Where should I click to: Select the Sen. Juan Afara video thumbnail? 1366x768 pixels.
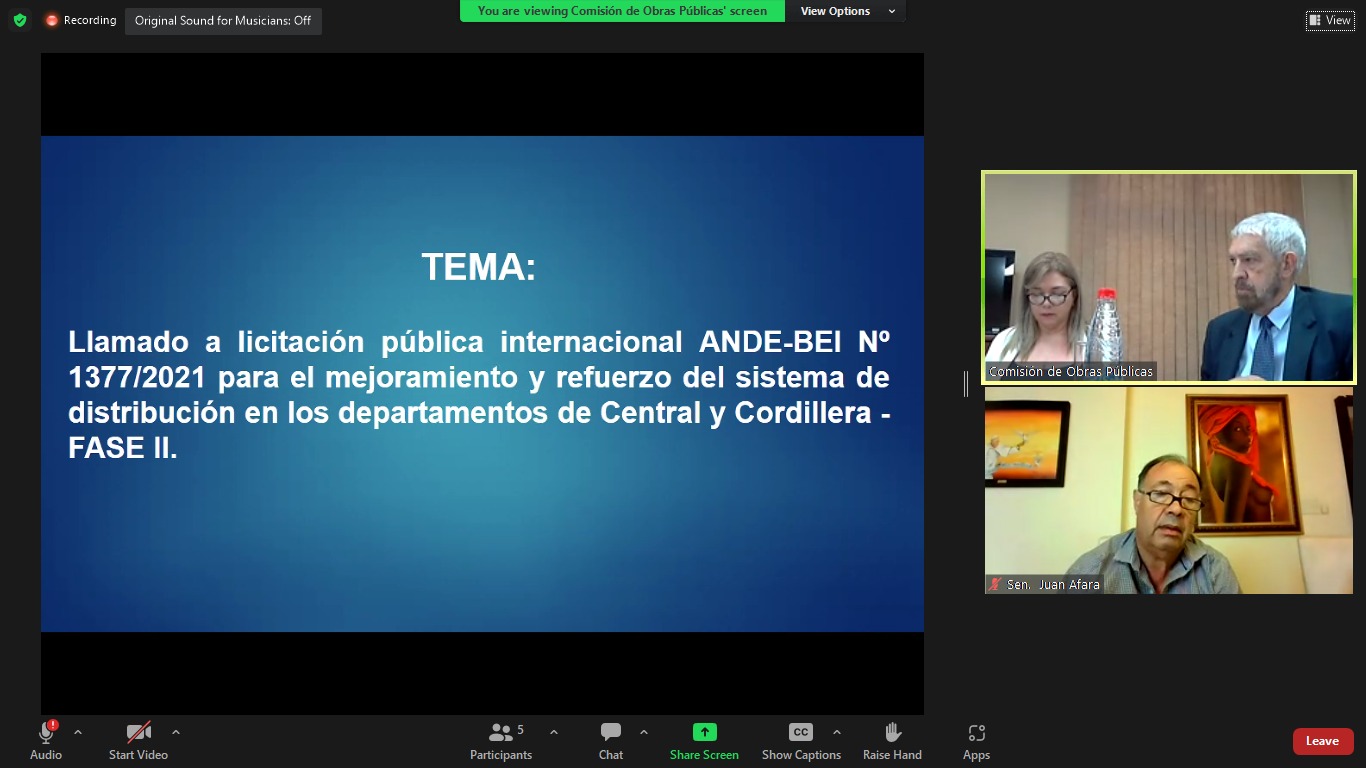click(x=1169, y=491)
